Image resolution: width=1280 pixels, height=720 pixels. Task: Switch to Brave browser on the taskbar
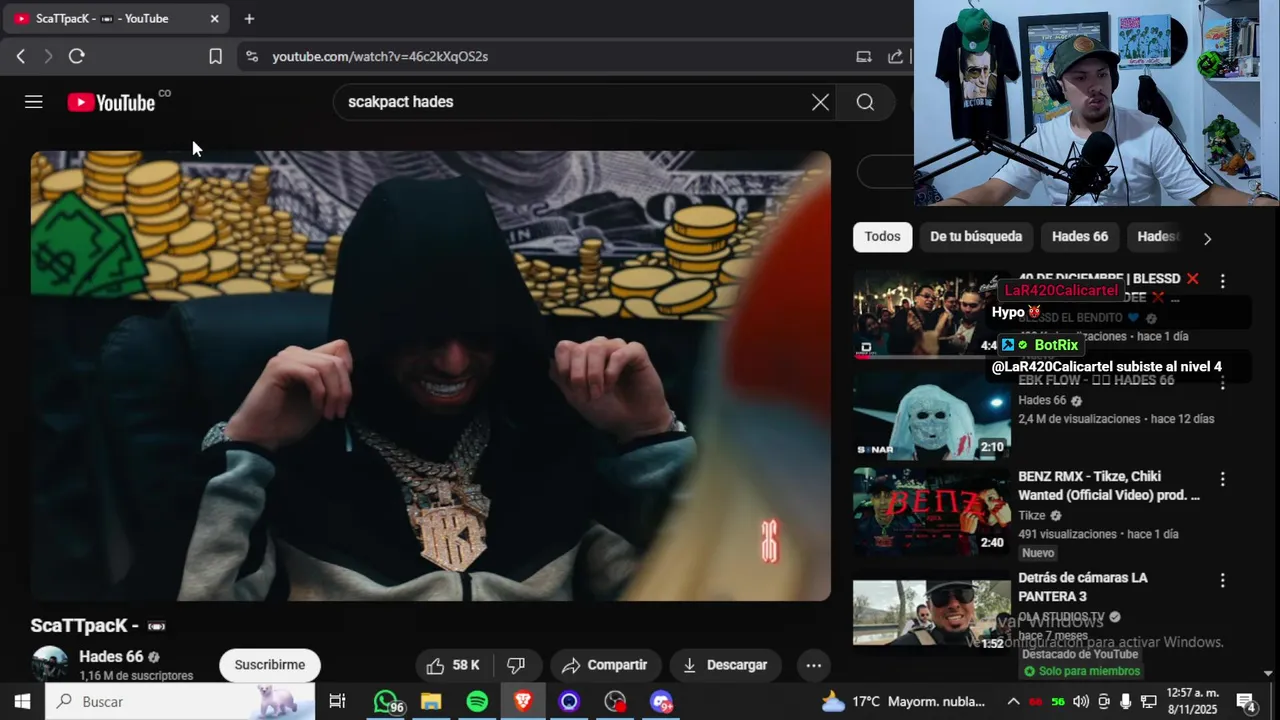tap(523, 702)
